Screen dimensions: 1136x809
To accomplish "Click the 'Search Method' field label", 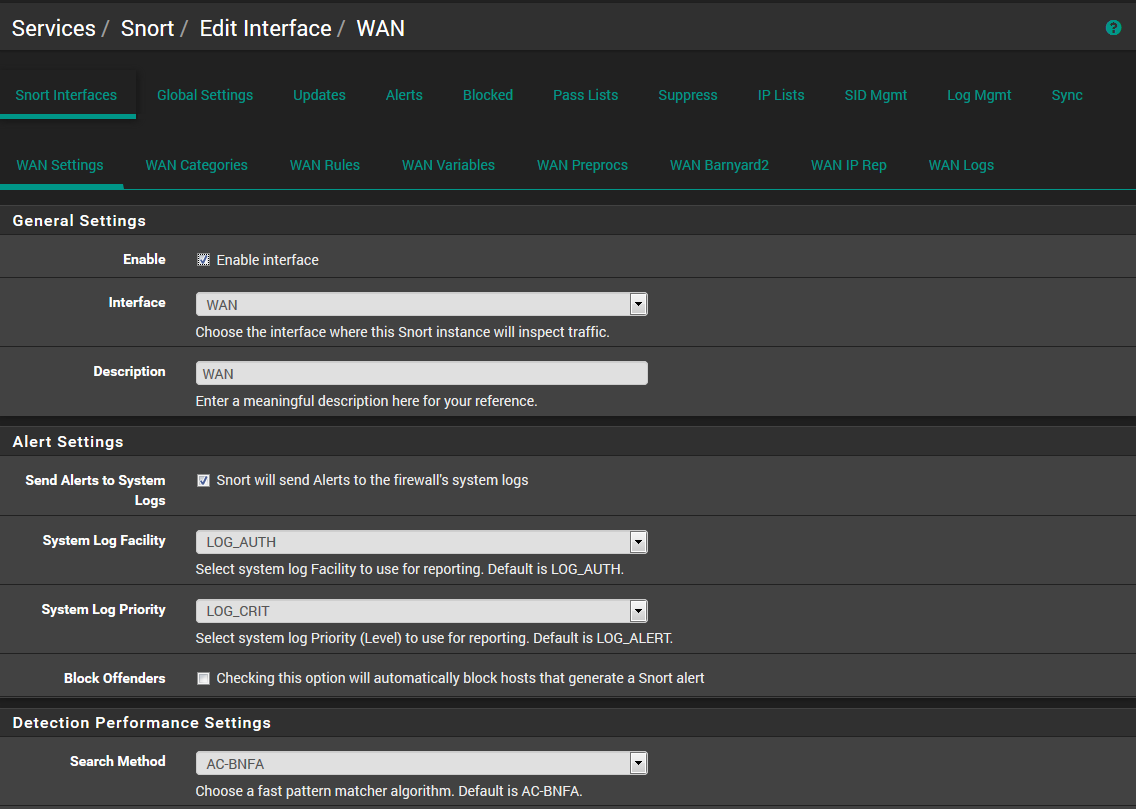I will tap(117, 761).
